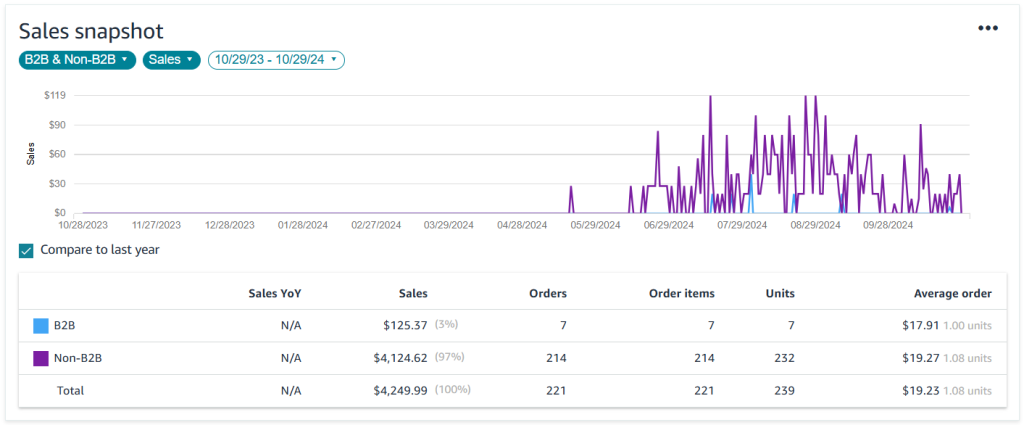
Task: Uncheck Compare to last year checkbox
Action: (26, 250)
